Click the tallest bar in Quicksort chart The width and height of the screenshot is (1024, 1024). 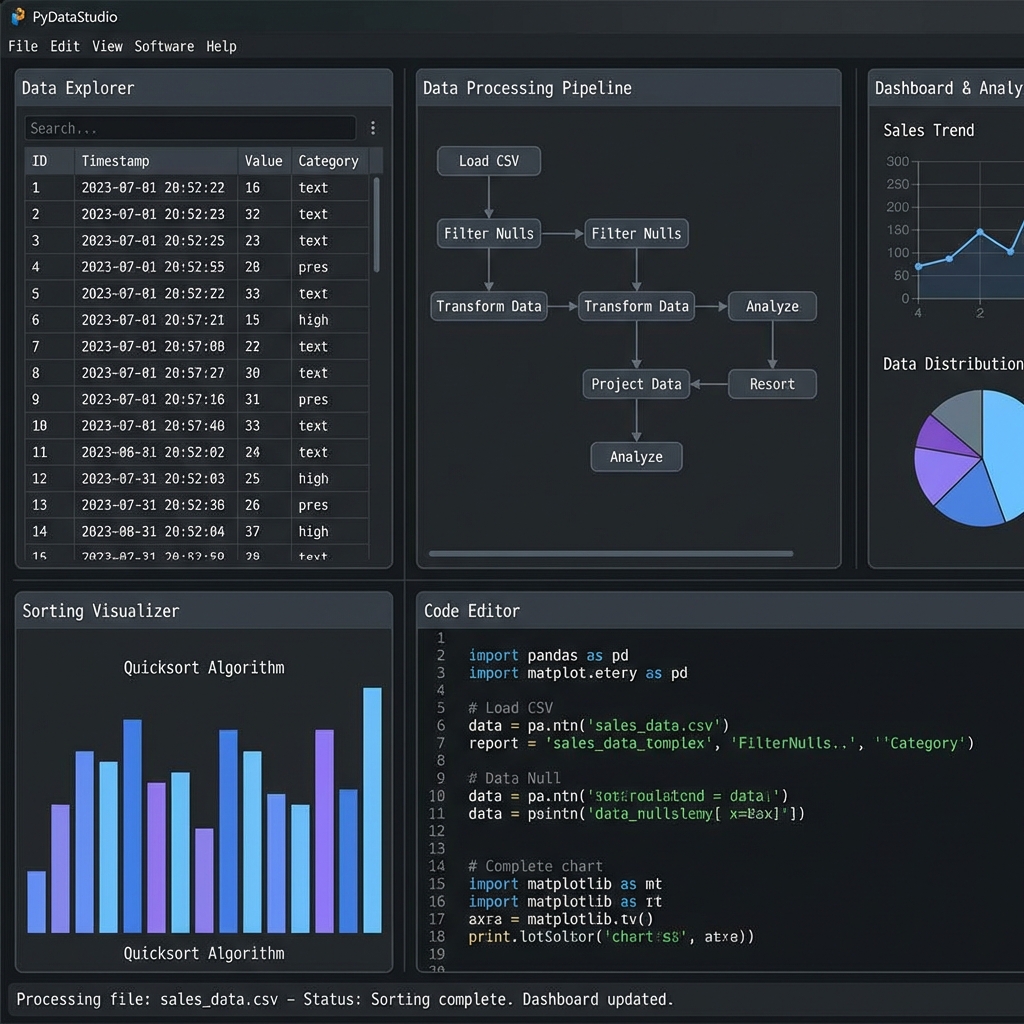pos(372,810)
